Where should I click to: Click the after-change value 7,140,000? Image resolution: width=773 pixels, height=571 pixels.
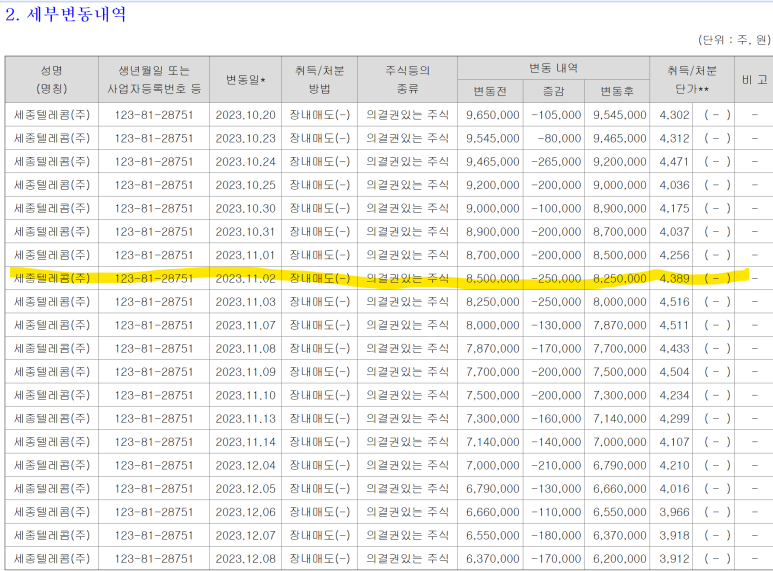[620, 419]
